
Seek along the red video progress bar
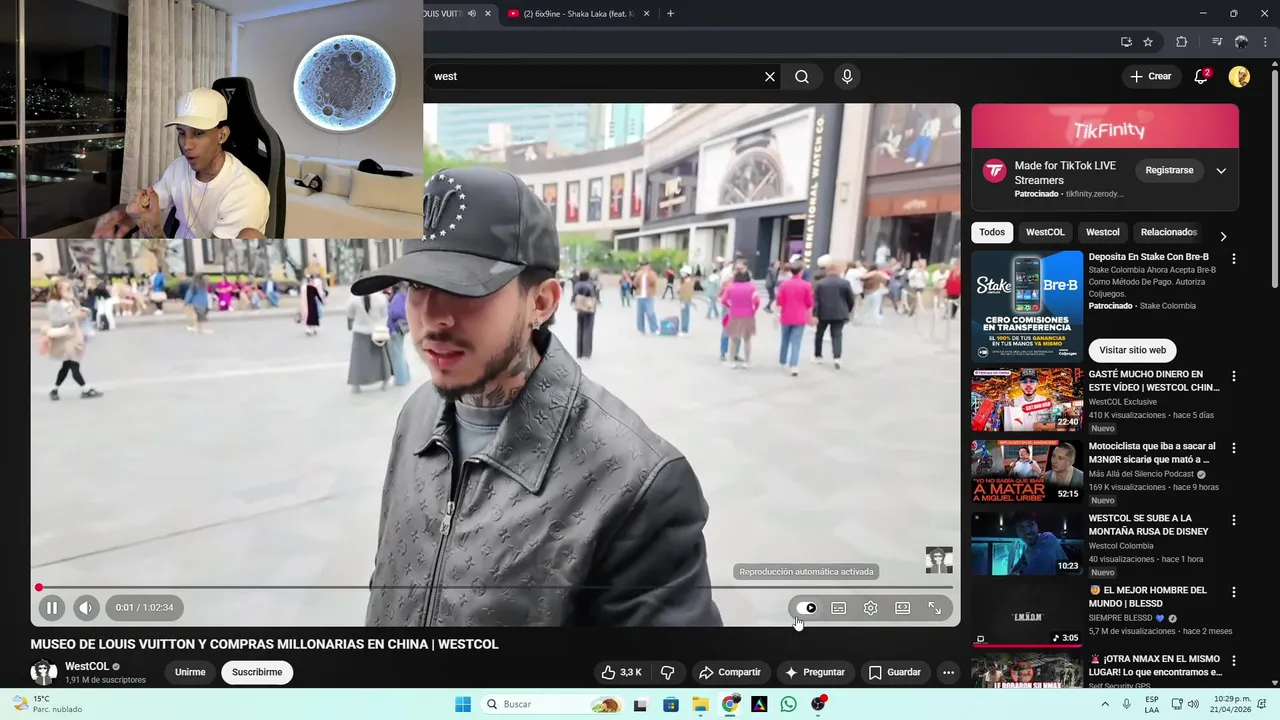click(x=495, y=587)
